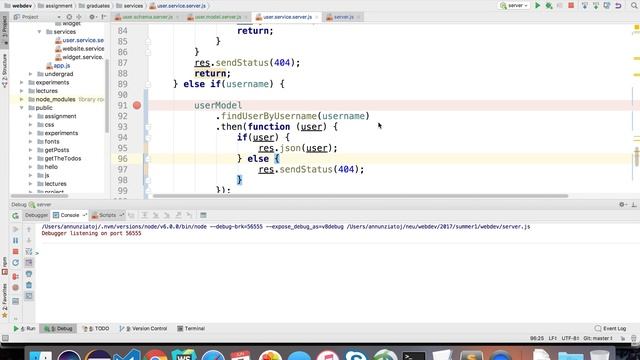Switch to user.schema.server.js editor tab
This screenshot has width=640, height=360.
point(148,17)
